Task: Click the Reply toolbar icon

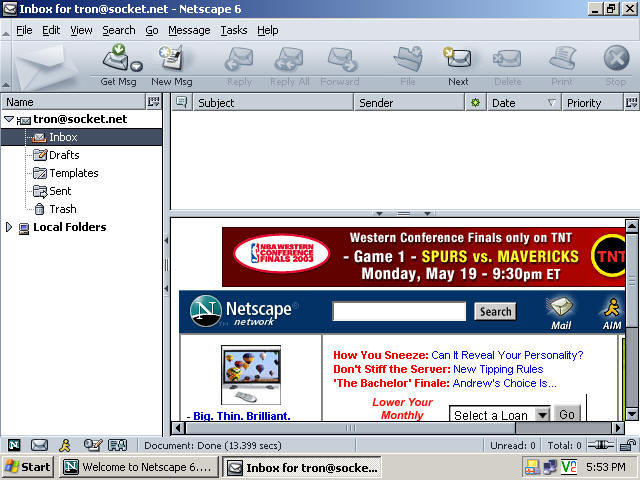Action: point(239,58)
